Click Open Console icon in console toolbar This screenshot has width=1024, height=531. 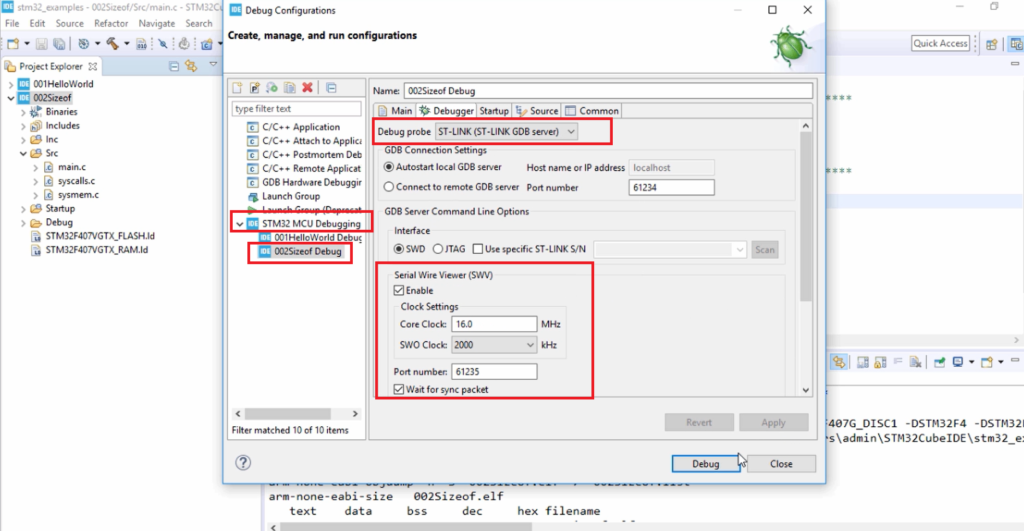point(987,362)
